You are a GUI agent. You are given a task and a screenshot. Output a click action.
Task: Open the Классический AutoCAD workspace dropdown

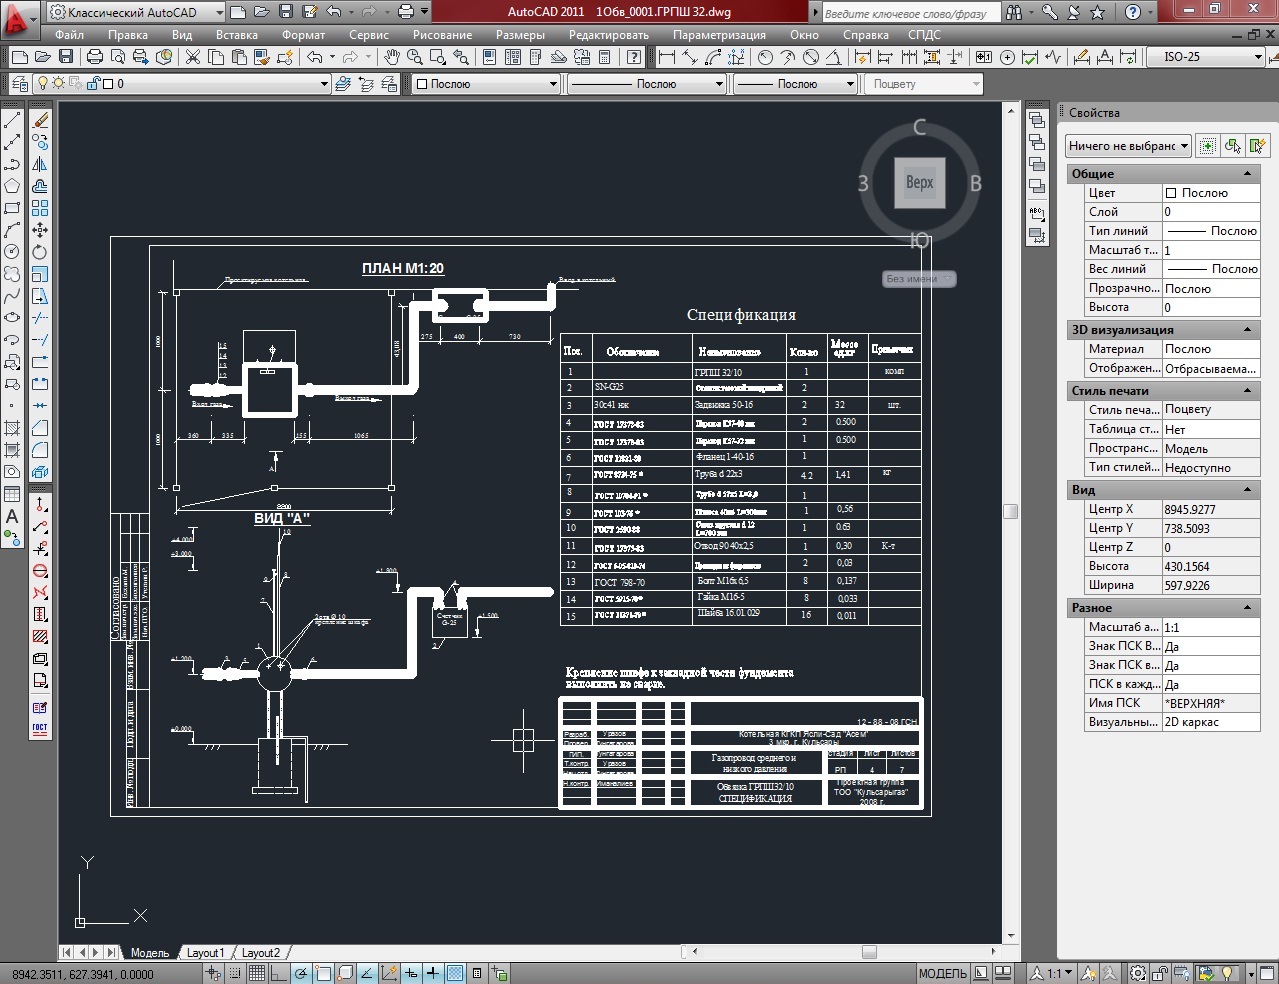136,13
